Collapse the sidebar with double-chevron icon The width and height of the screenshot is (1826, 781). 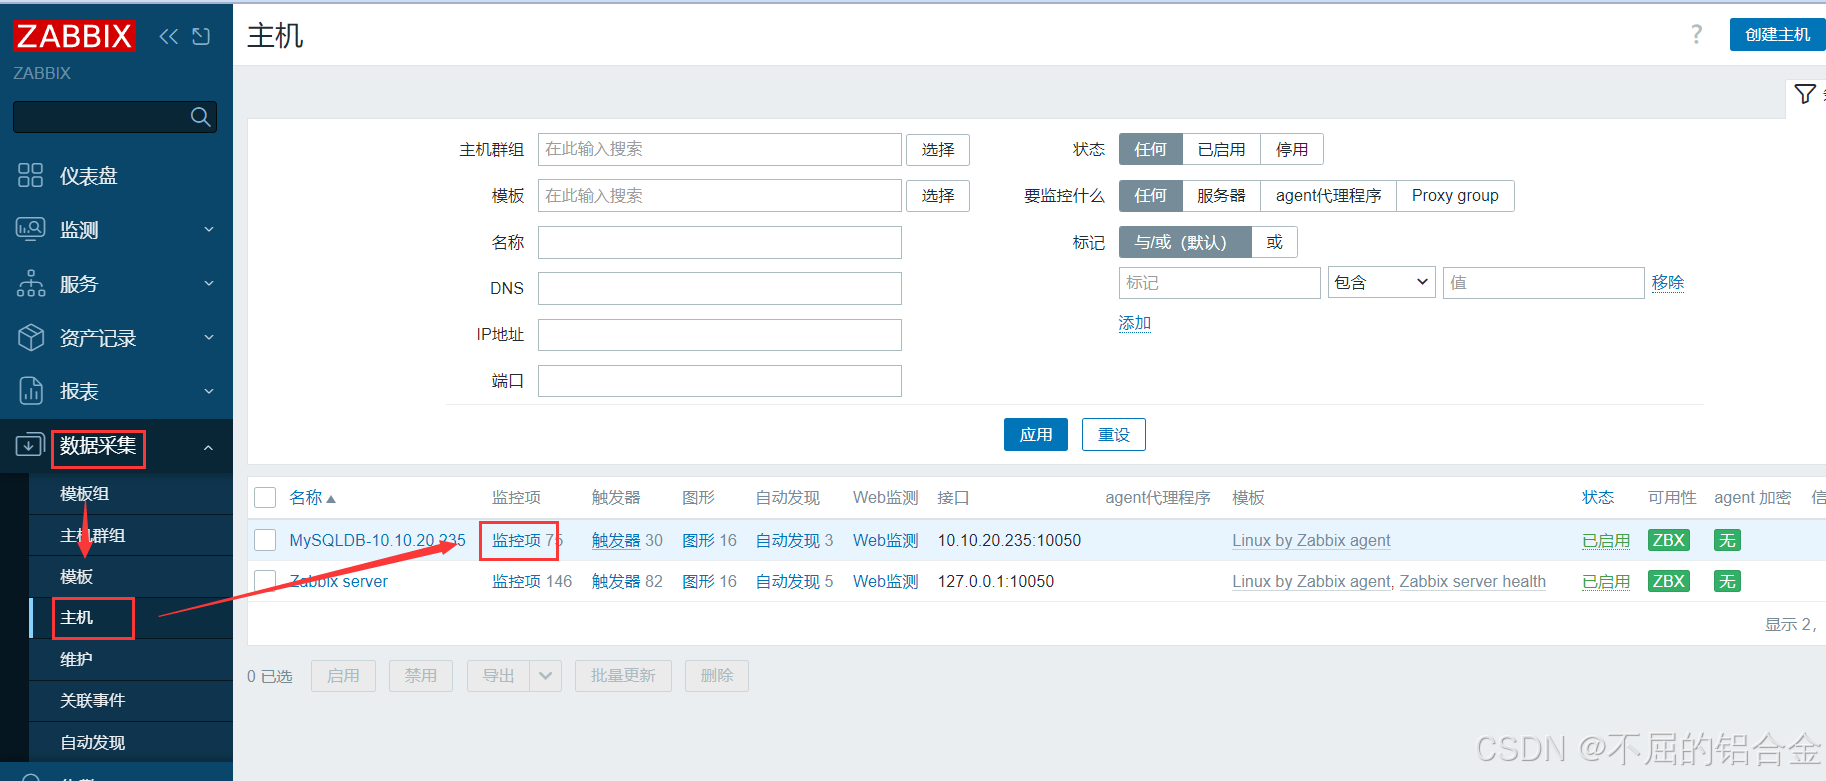pos(168,37)
